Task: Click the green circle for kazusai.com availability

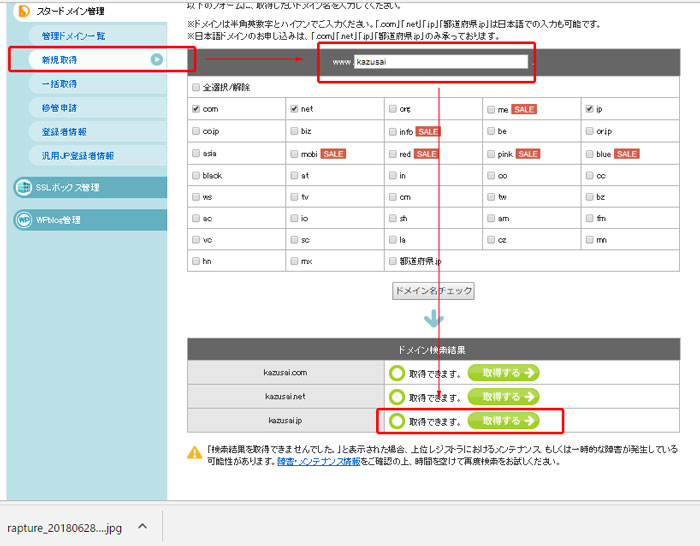Action: (397, 373)
